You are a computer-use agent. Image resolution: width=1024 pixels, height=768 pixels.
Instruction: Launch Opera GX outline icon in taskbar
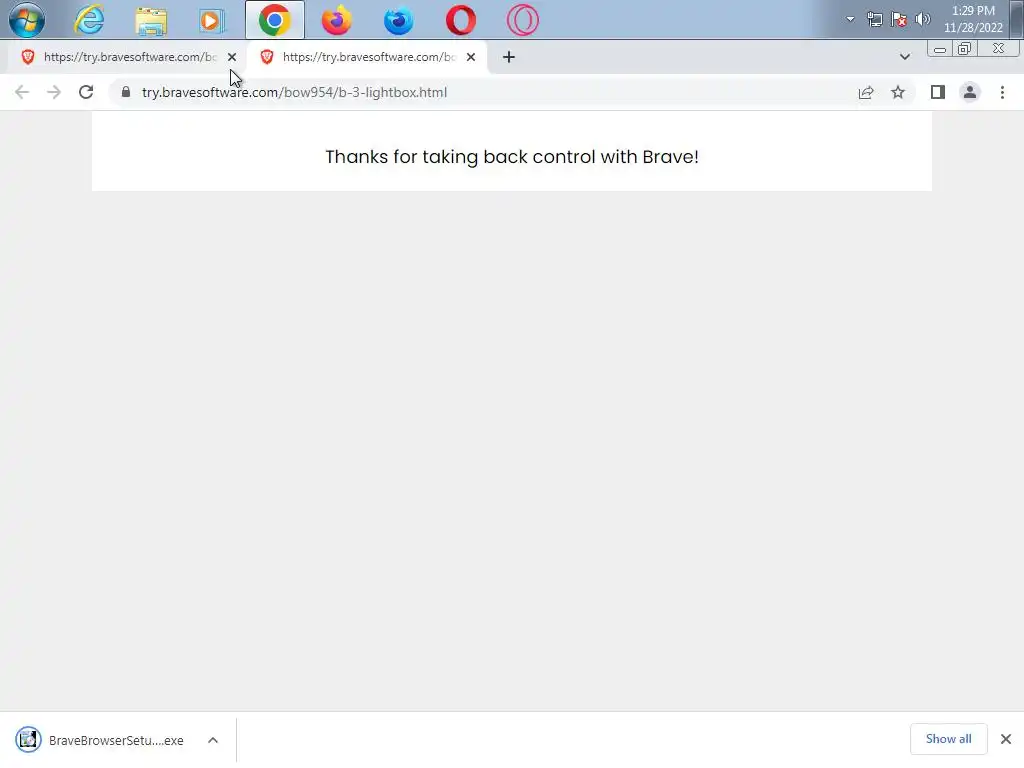(522, 20)
